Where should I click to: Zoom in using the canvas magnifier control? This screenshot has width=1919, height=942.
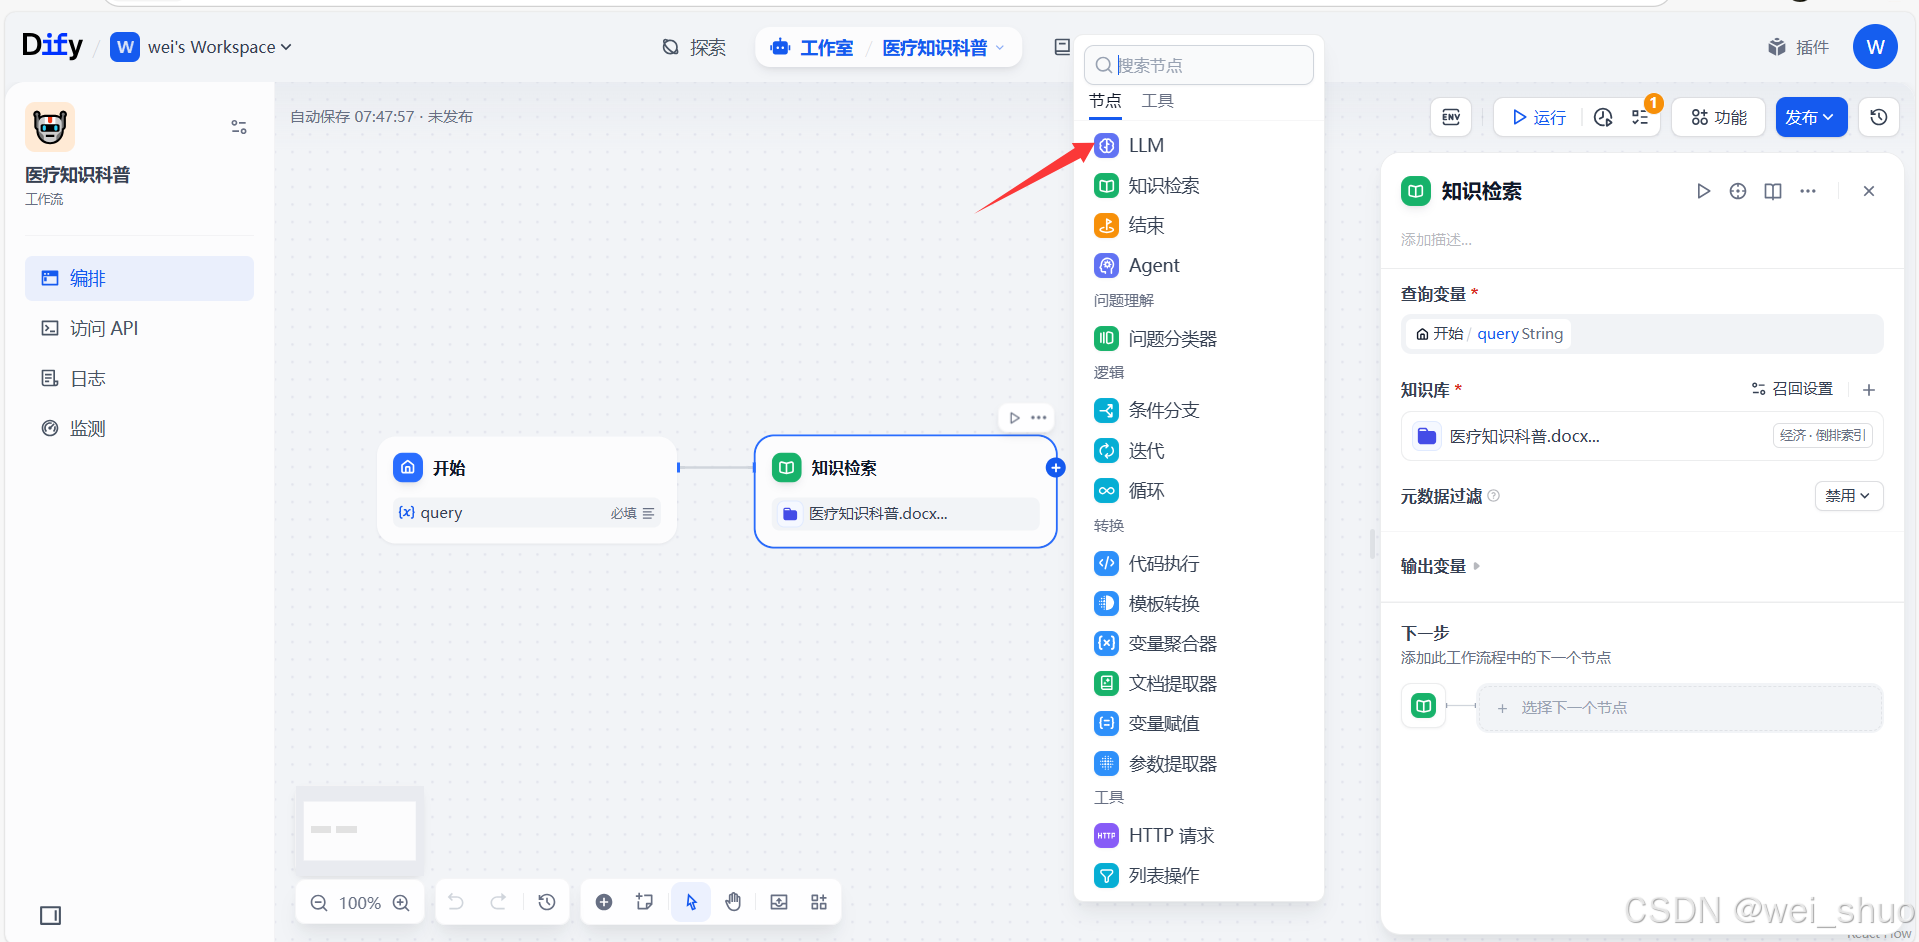tap(401, 901)
